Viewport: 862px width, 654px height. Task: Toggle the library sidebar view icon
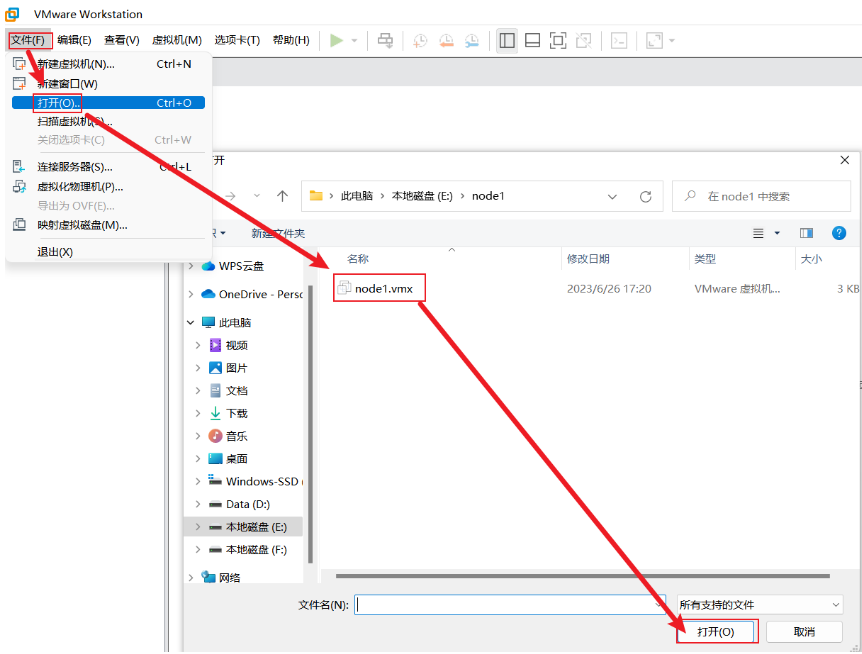point(507,40)
